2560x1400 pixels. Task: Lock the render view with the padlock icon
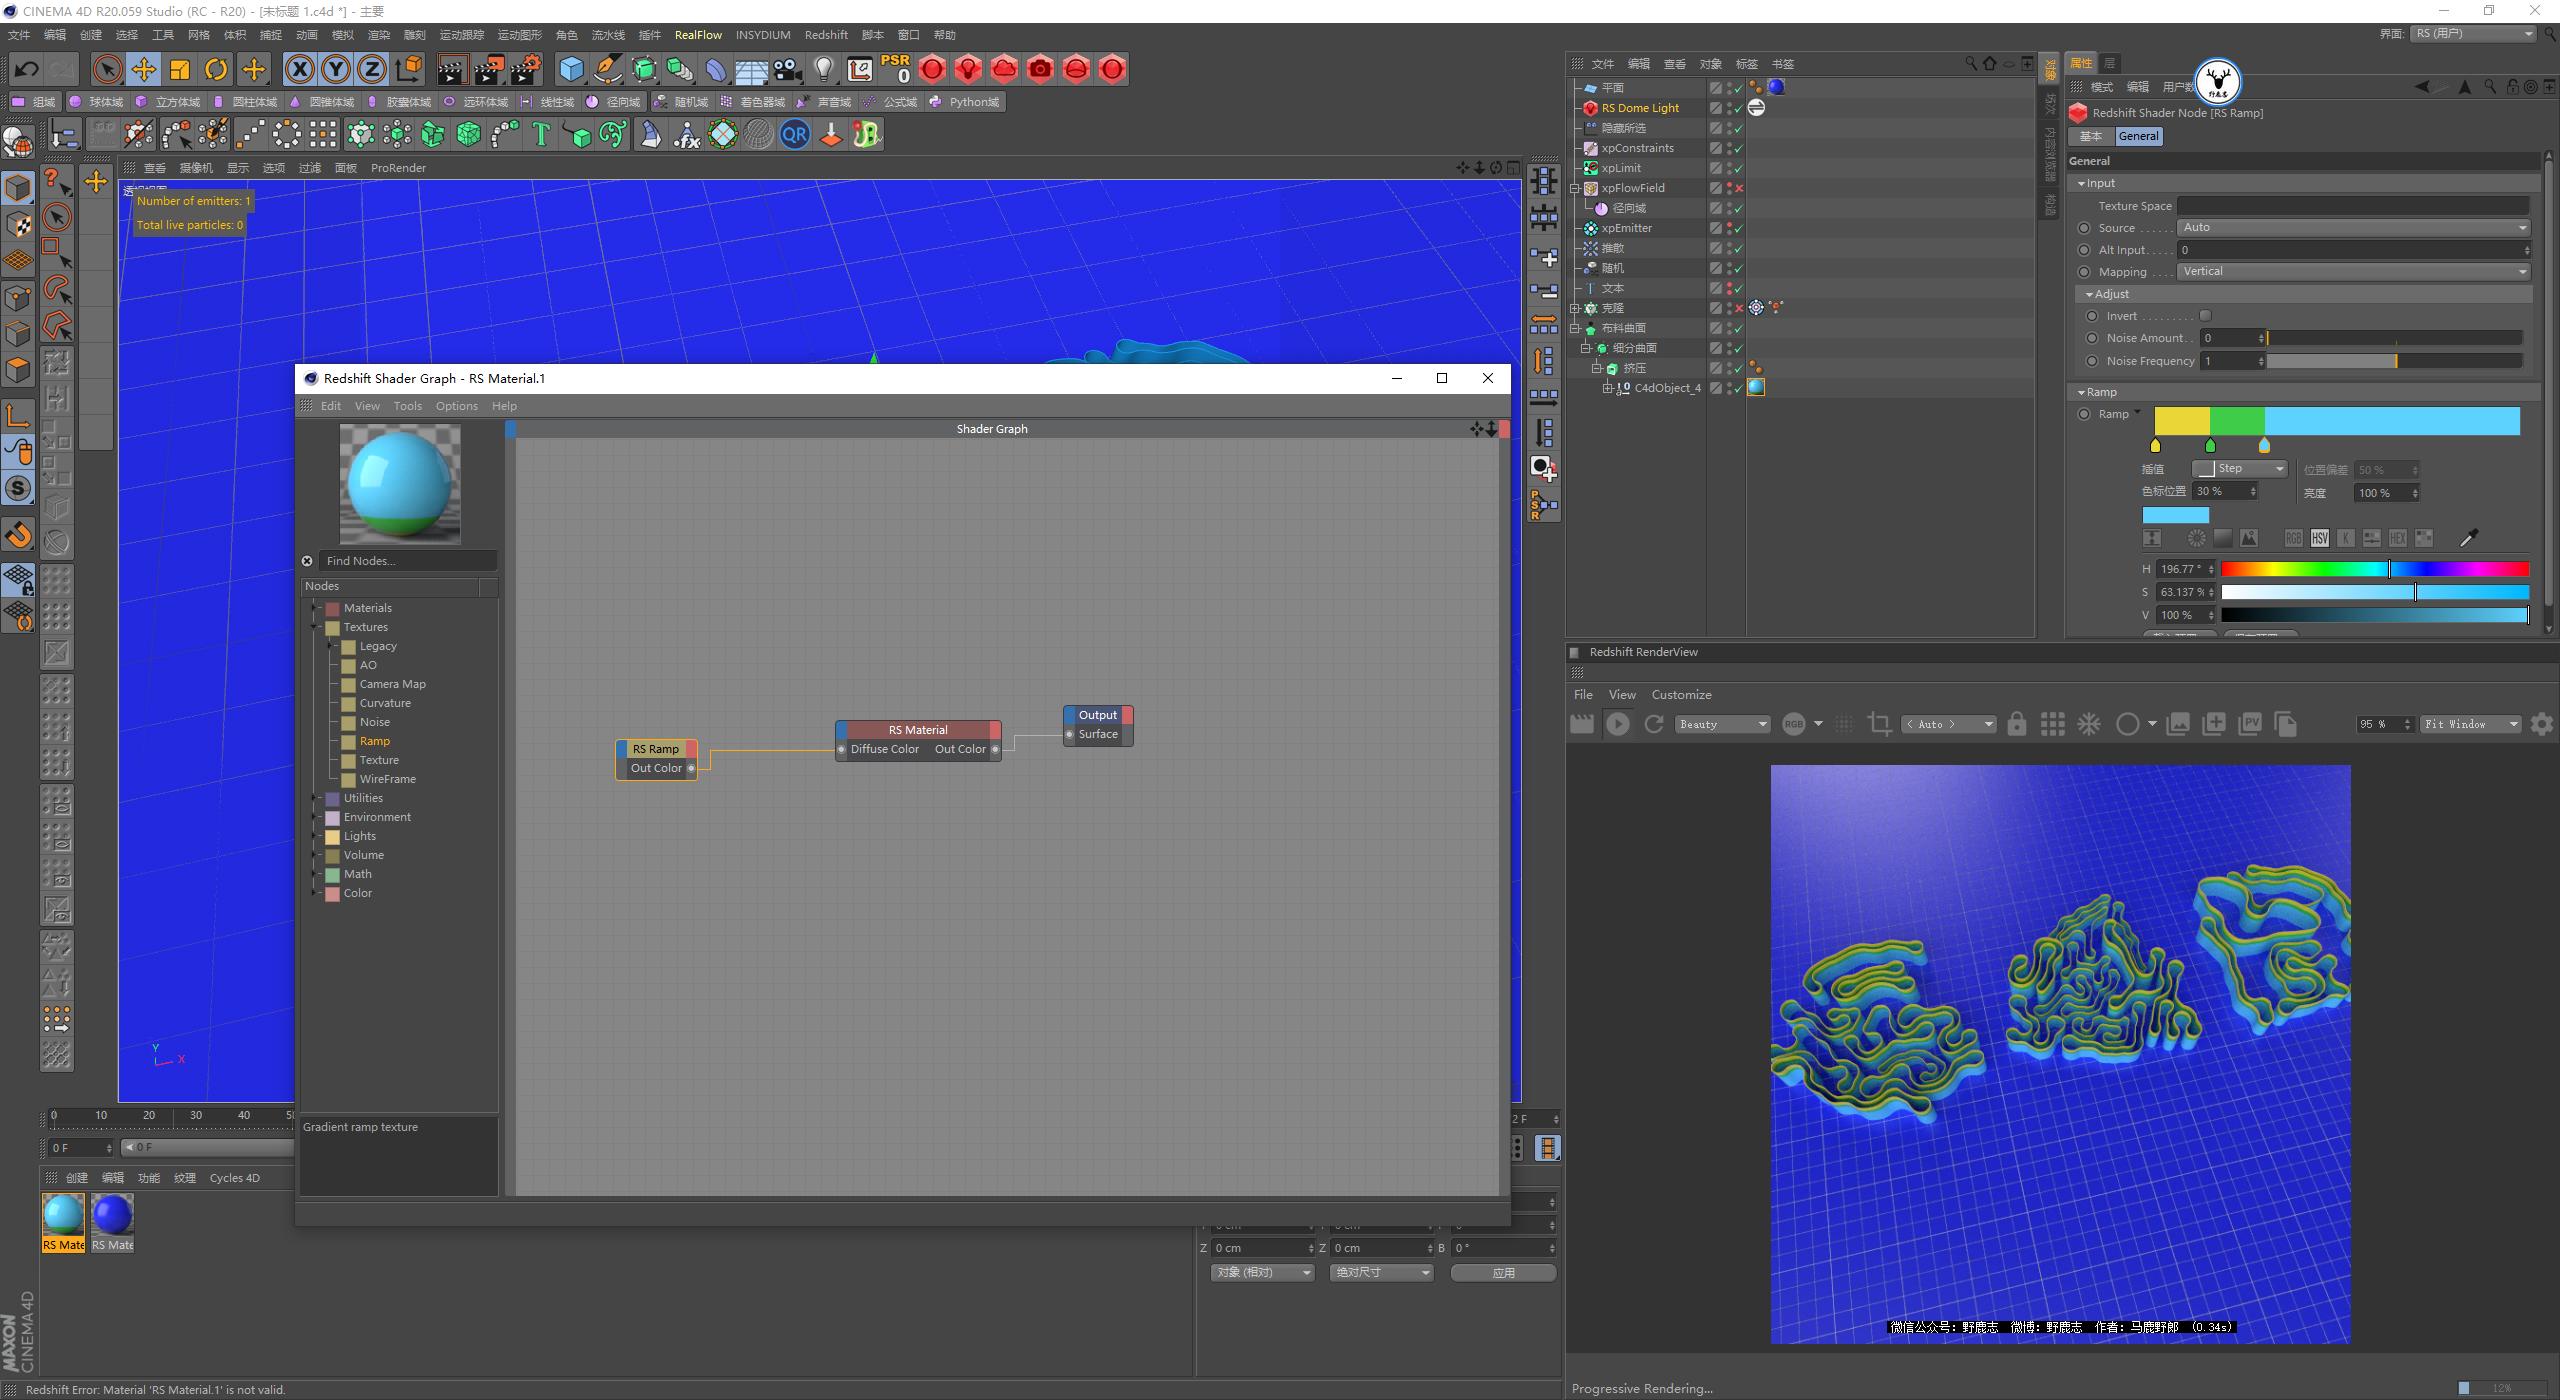pos(2017,723)
